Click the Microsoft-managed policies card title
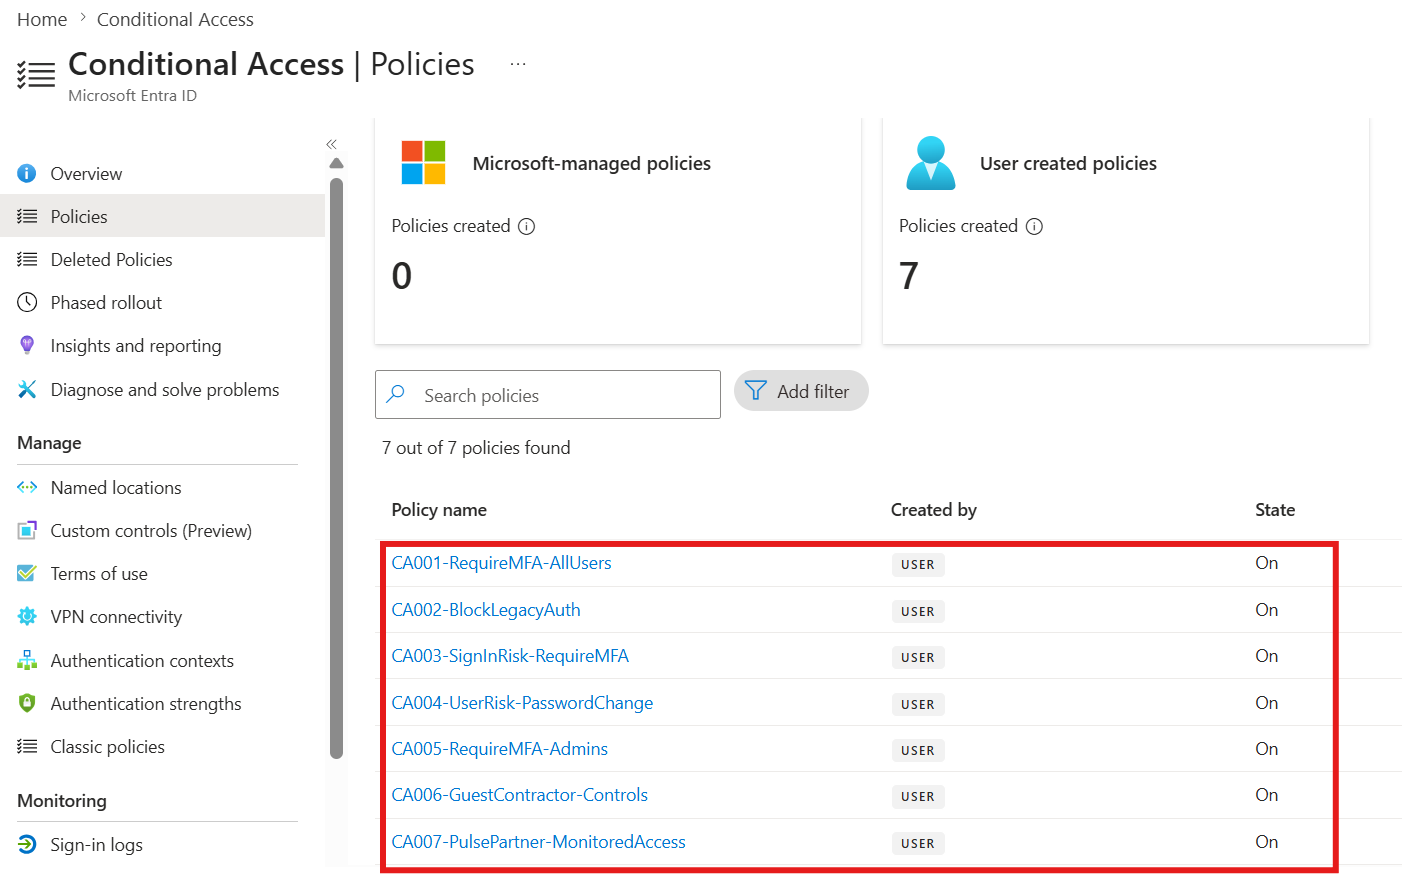Screen dimensions: 1402x874 [592, 163]
